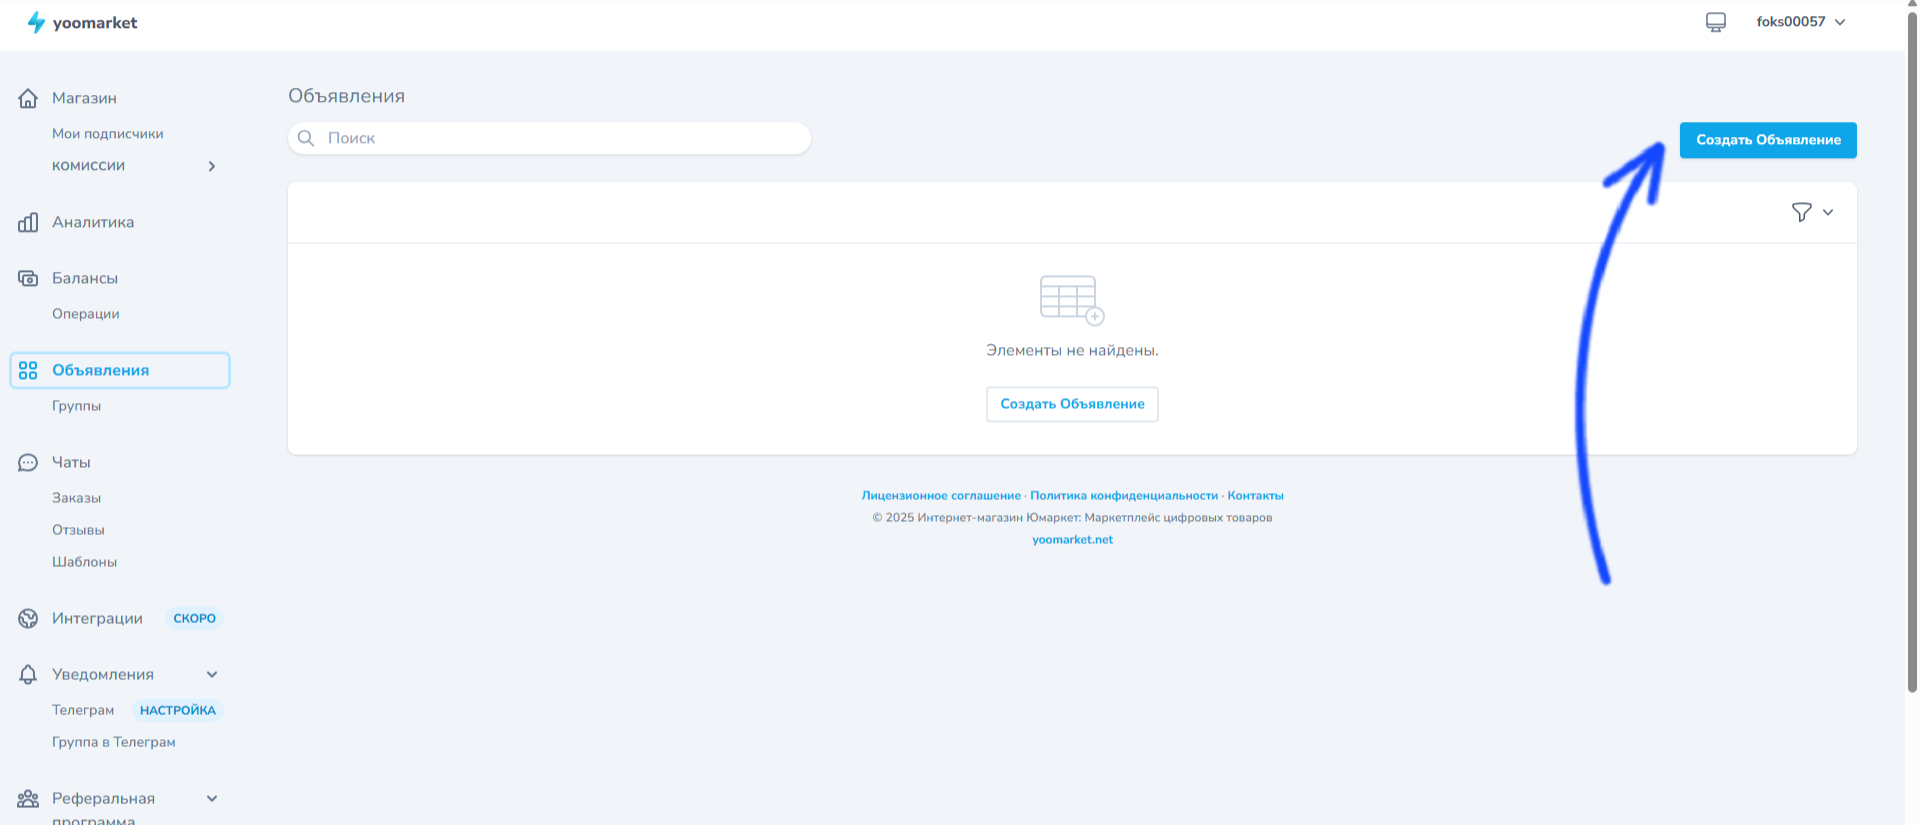Go to Заказы in the sidebar

point(76,498)
